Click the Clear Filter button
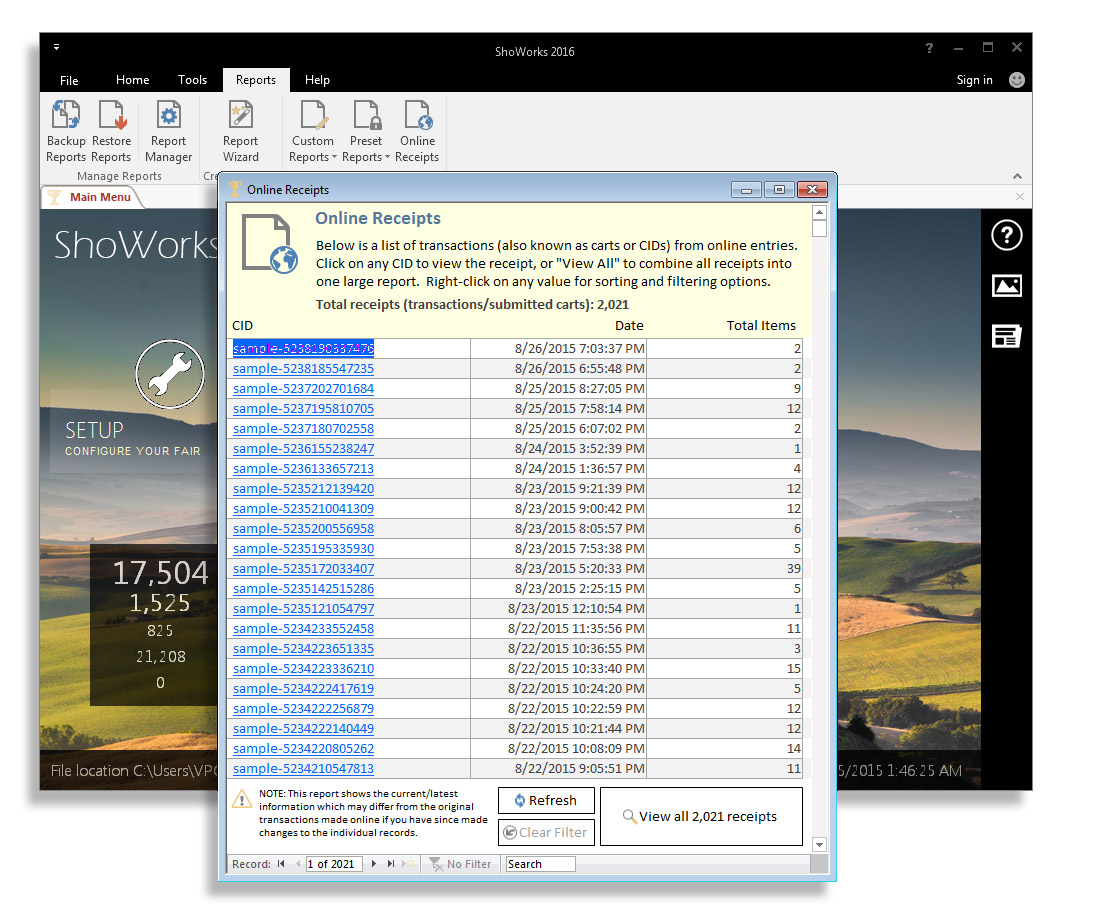1094x914 pixels. [546, 832]
